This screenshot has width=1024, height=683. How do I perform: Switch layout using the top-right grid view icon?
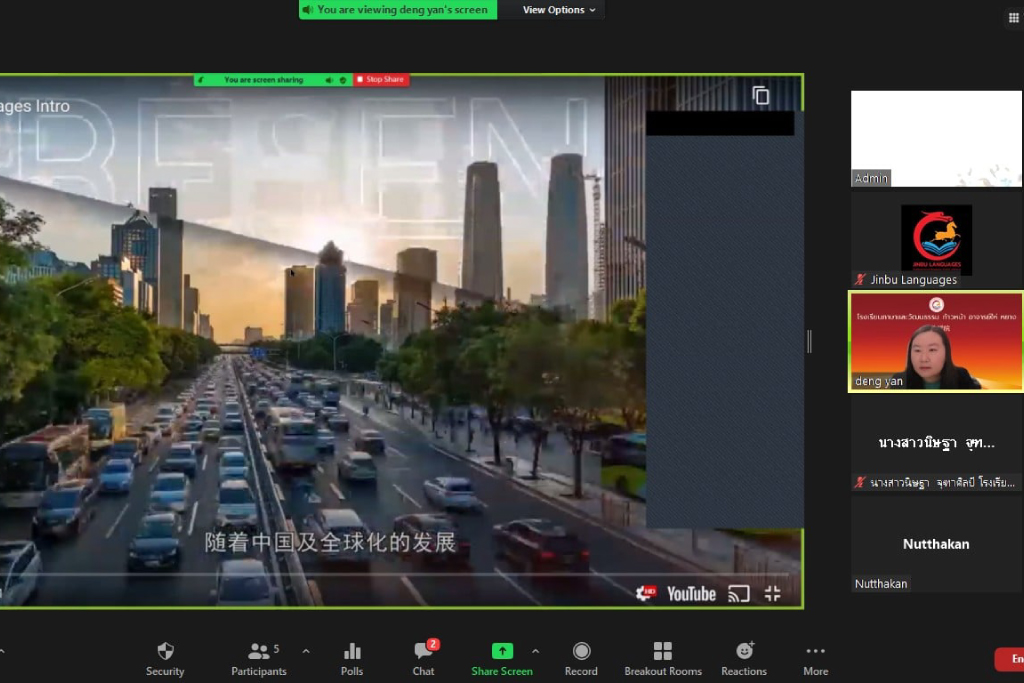tap(1014, 18)
